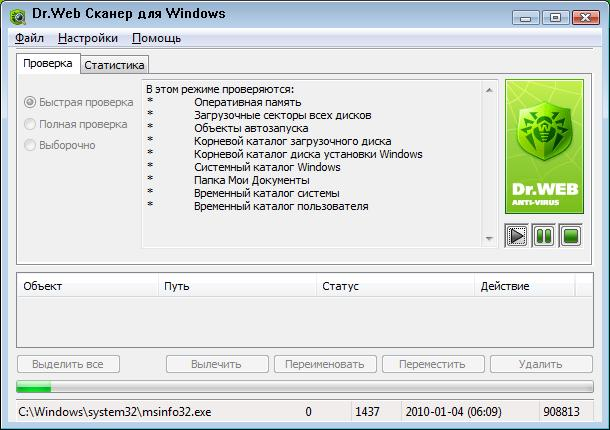Click scroll down arrow in description list
Image resolution: width=610 pixels, height=430 pixels.
tap(489, 239)
